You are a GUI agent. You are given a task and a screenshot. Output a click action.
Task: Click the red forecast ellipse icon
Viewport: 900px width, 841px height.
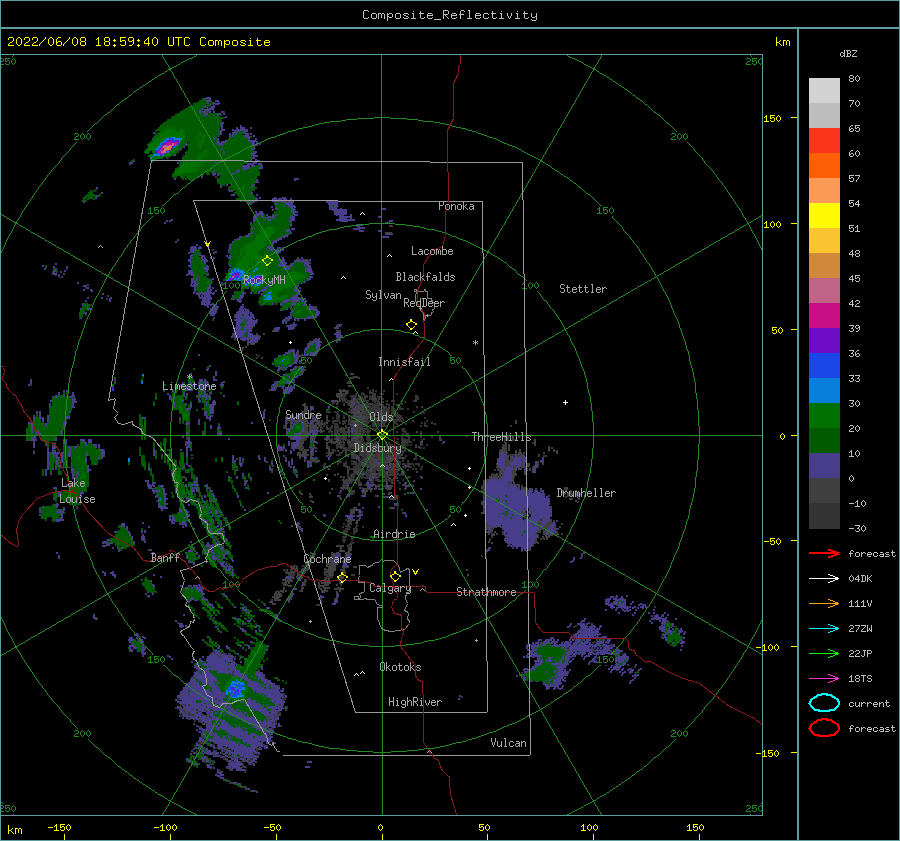[x=824, y=728]
